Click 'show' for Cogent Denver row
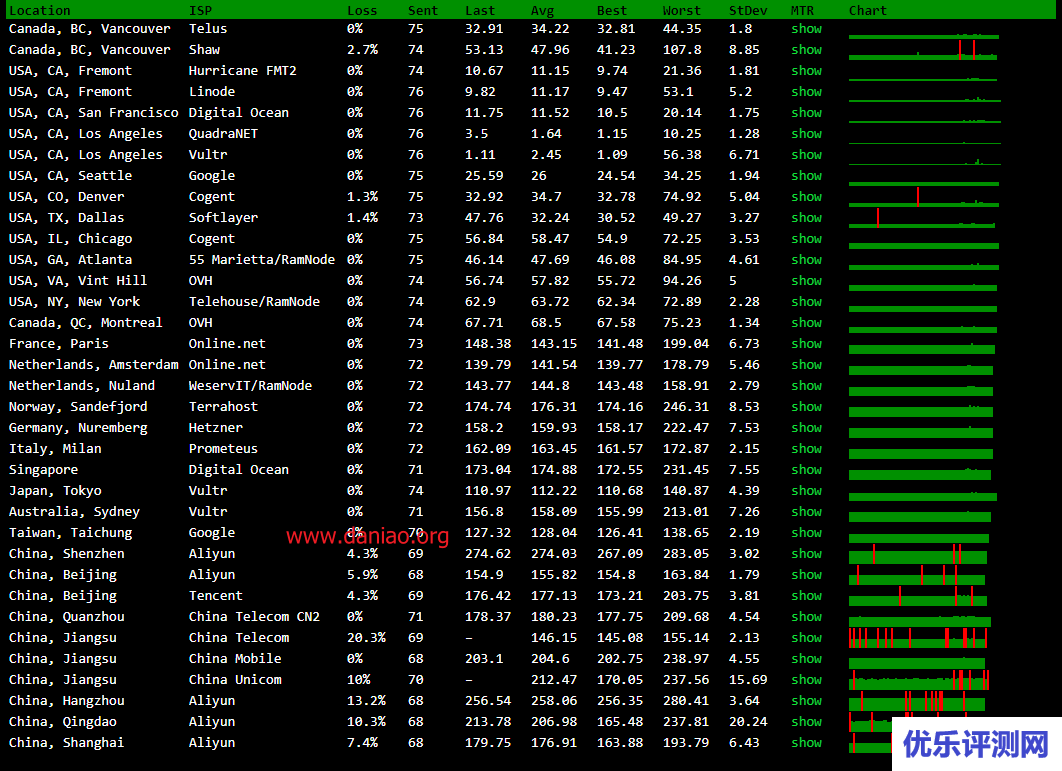Image resolution: width=1062 pixels, height=771 pixels. pos(806,196)
